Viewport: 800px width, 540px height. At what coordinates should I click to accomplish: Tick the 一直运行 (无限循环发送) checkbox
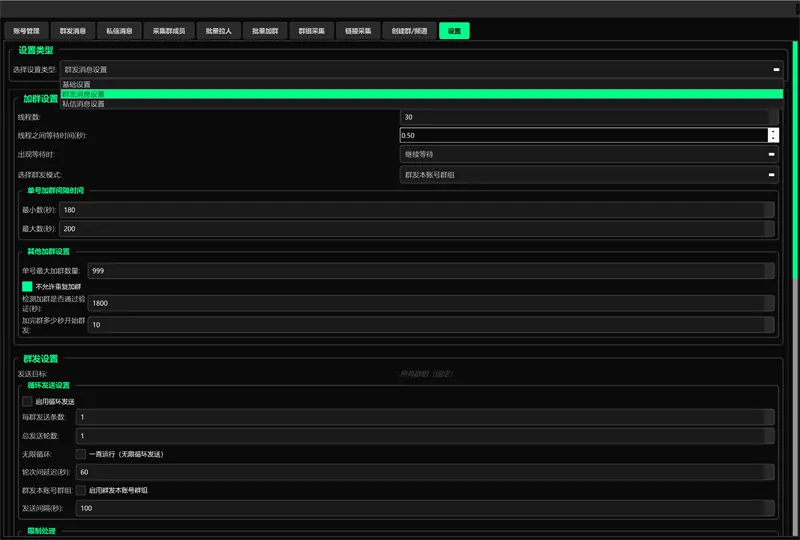coord(81,453)
